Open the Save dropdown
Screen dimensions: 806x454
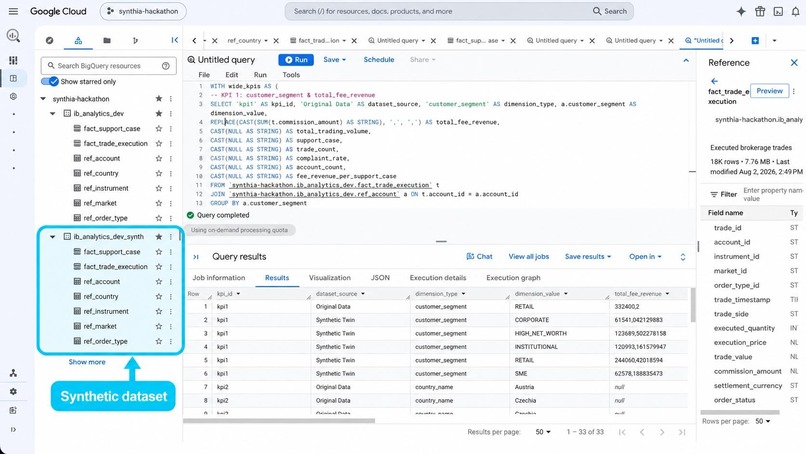(x=335, y=60)
